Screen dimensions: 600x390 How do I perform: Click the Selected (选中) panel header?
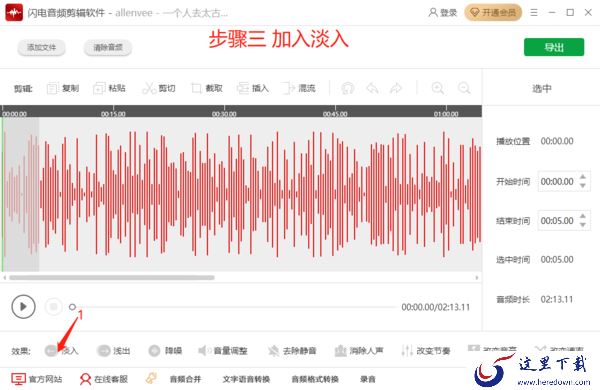(541, 88)
